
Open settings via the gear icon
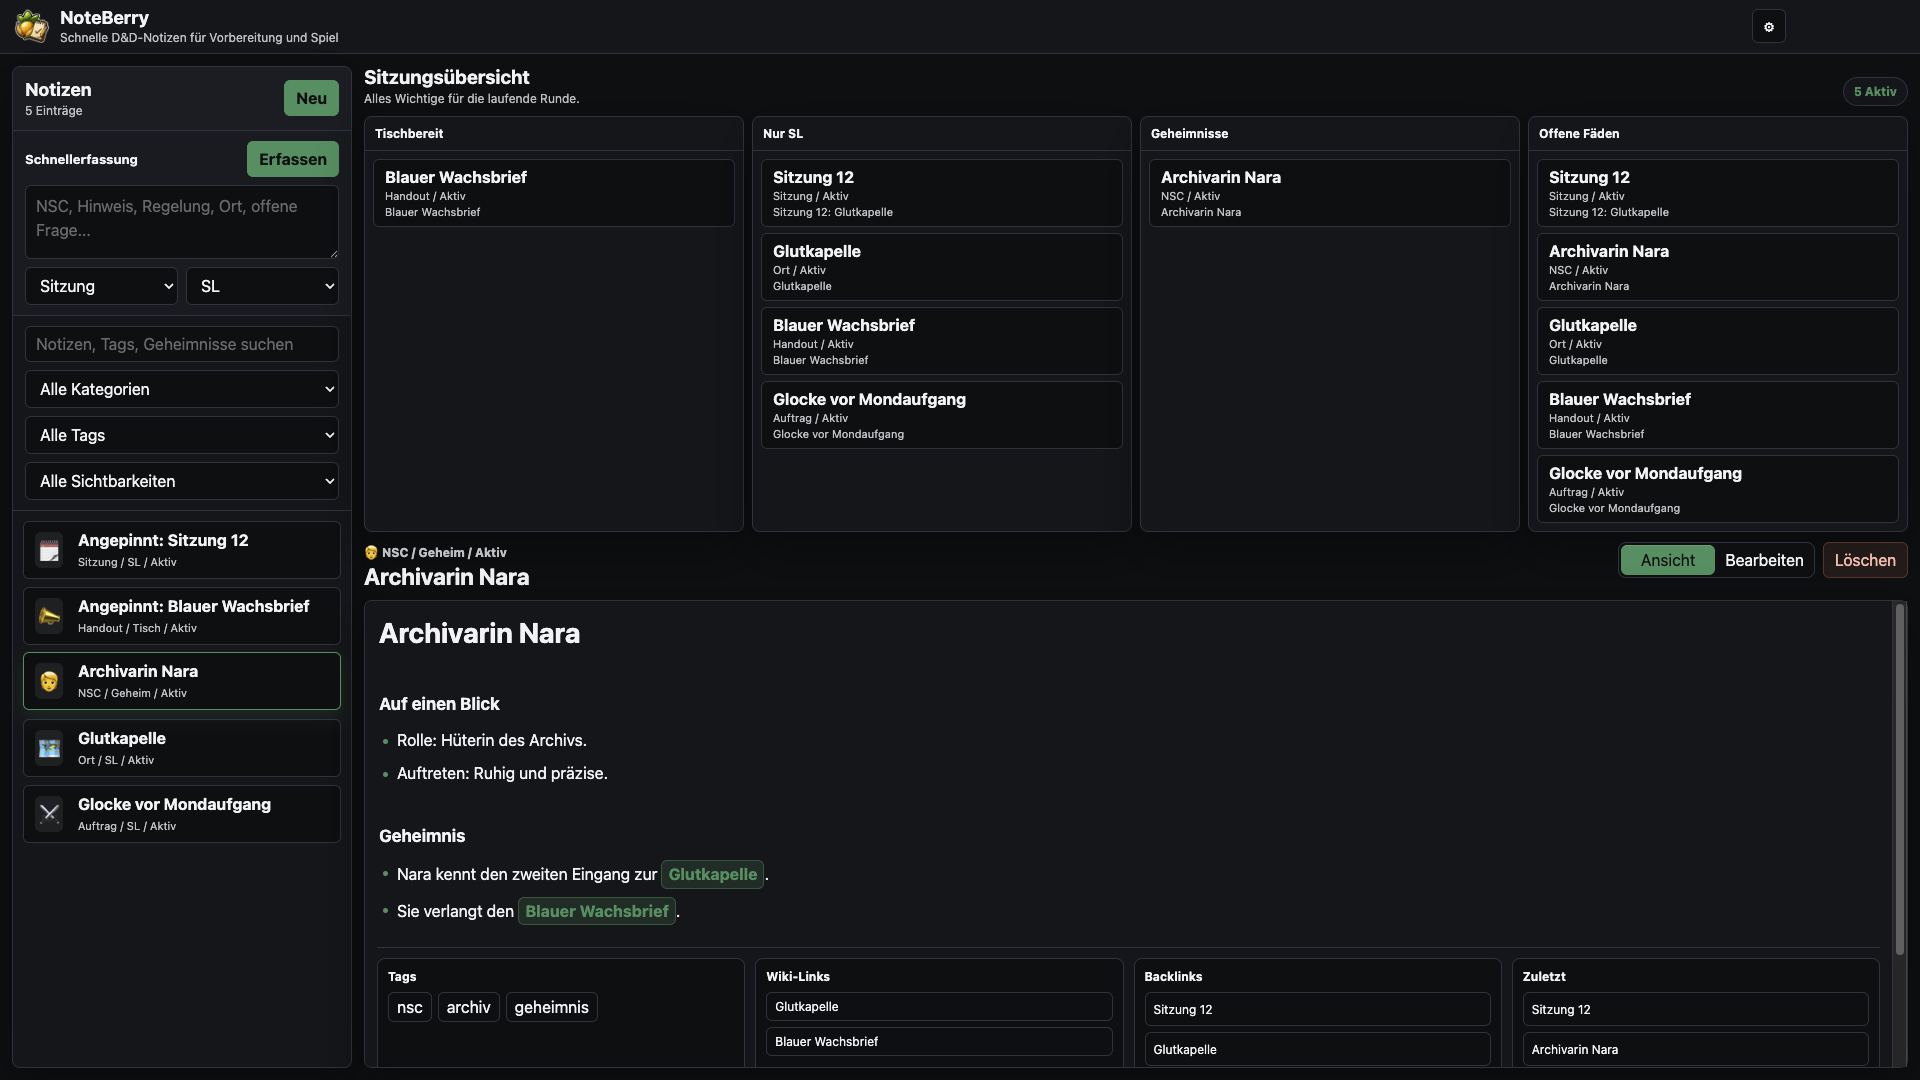(1768, 27)
